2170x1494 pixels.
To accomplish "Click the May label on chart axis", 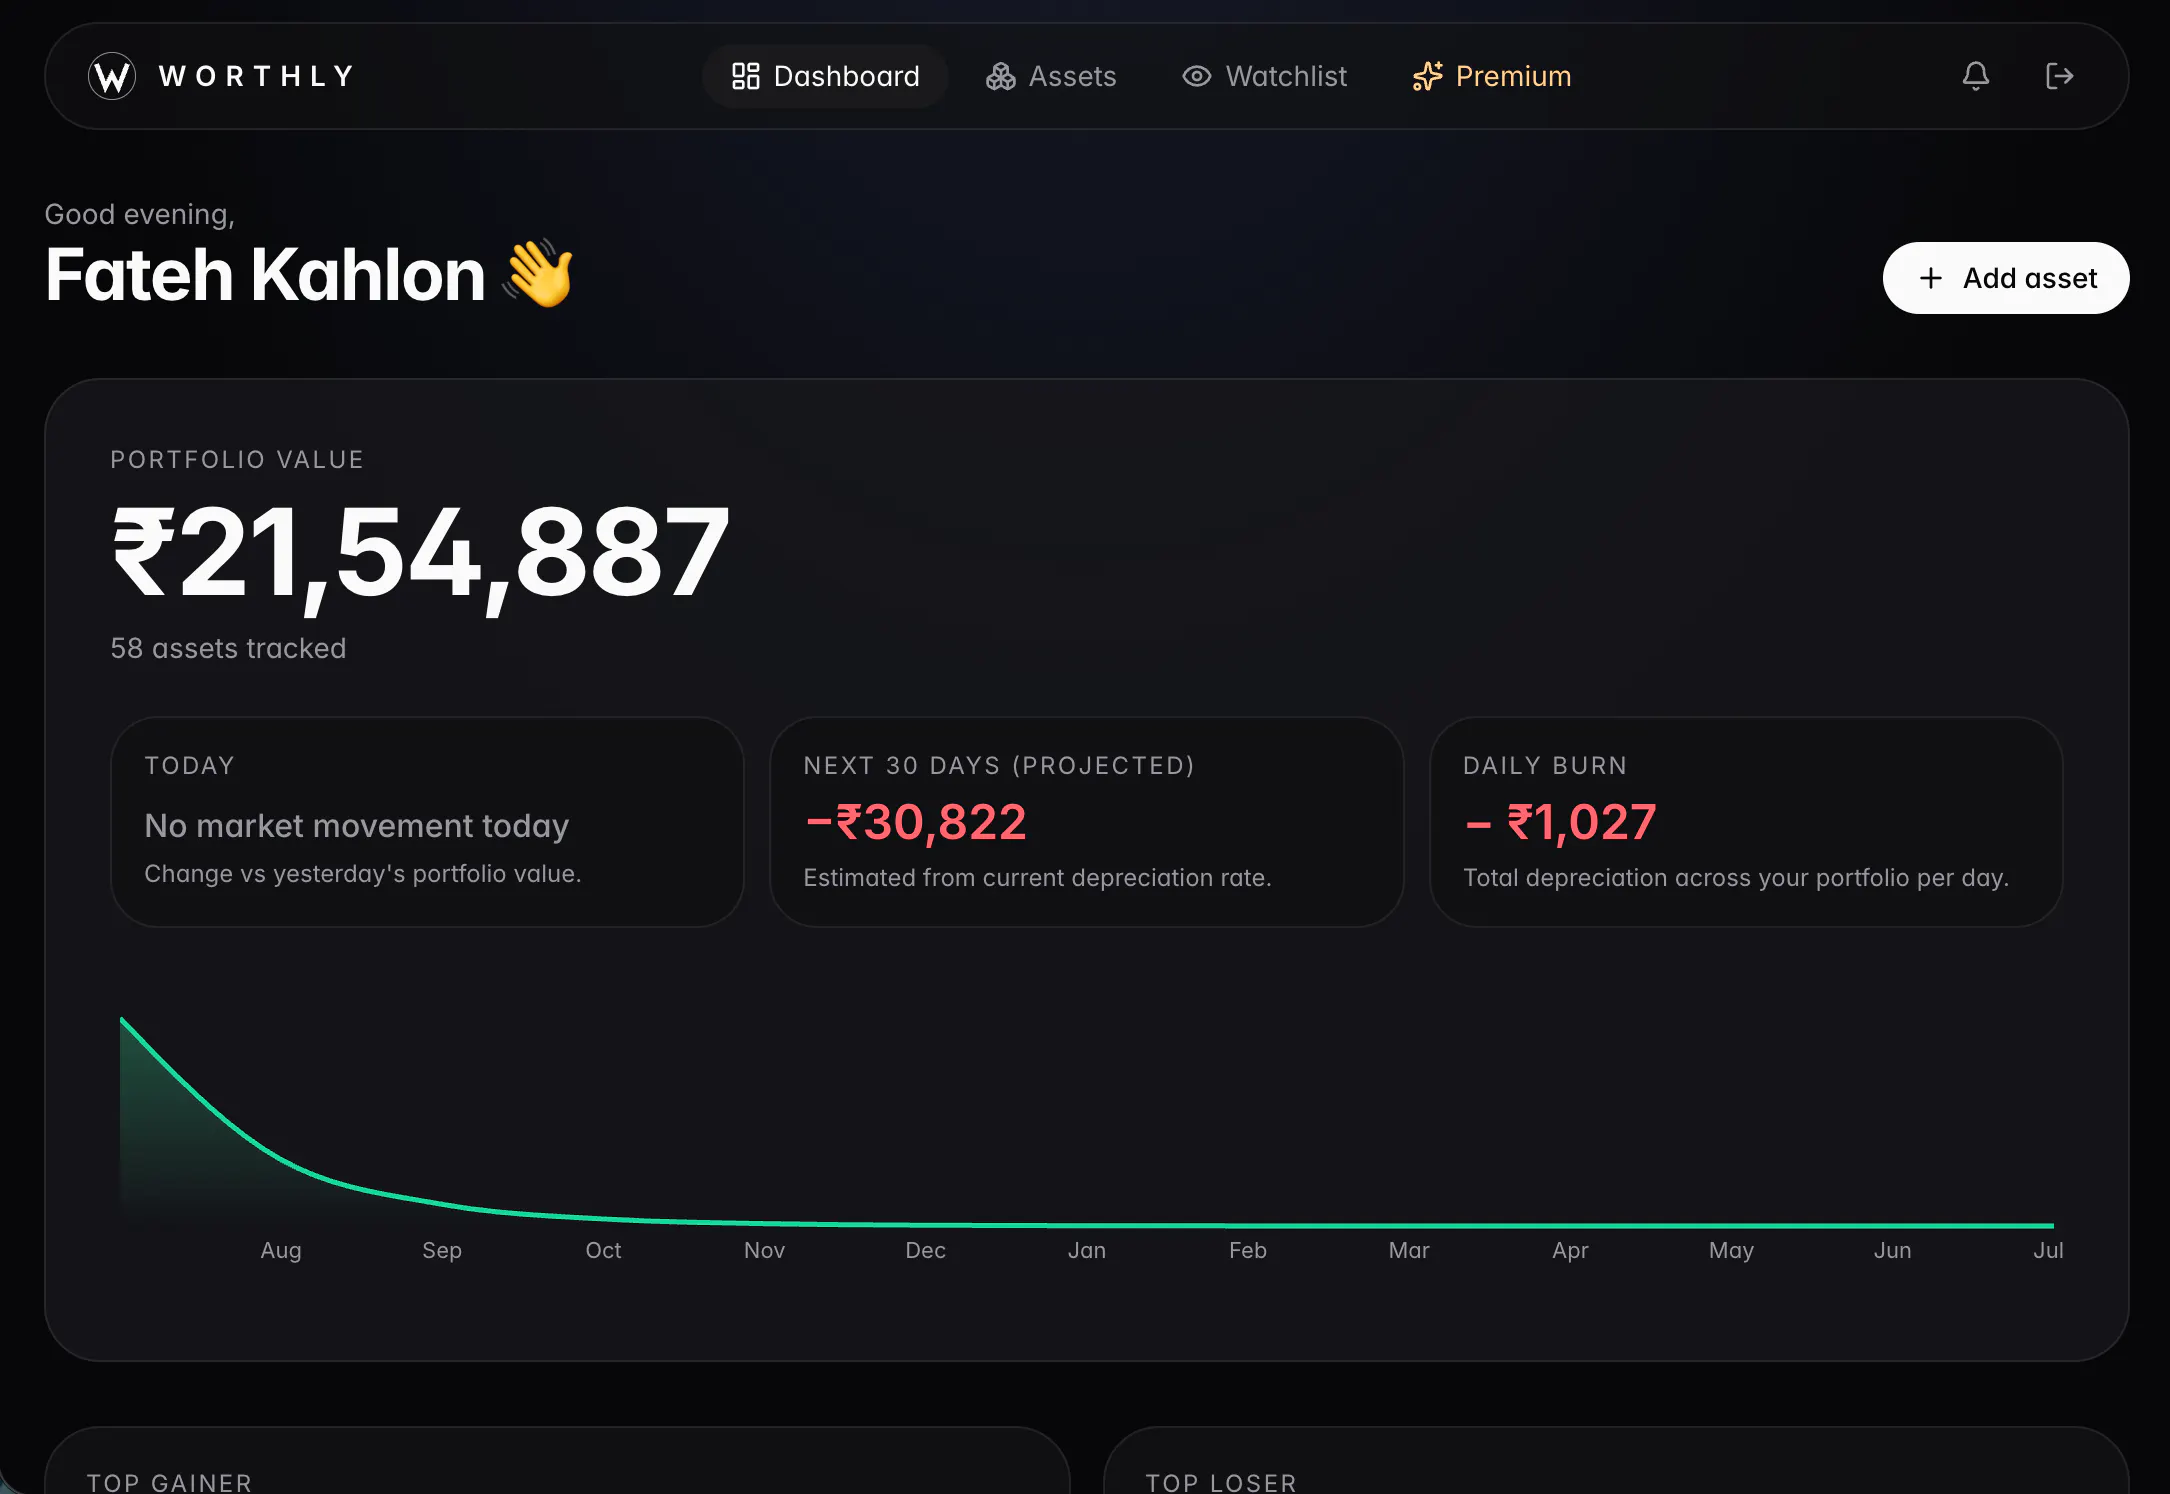I will coord(1731,1250).
